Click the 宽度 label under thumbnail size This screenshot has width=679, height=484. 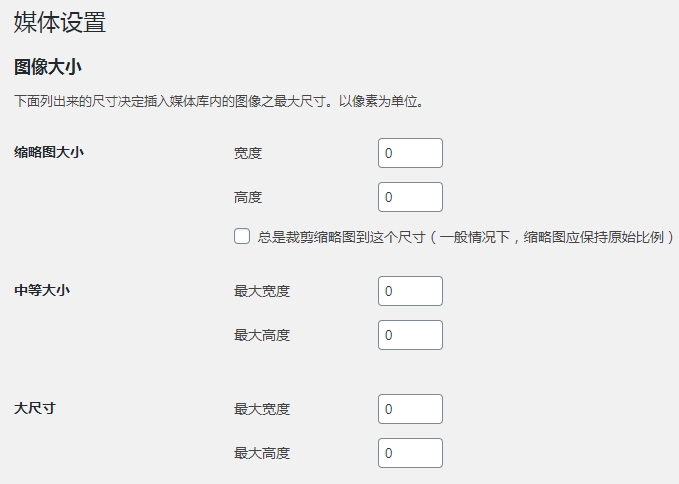pos(248,153)
